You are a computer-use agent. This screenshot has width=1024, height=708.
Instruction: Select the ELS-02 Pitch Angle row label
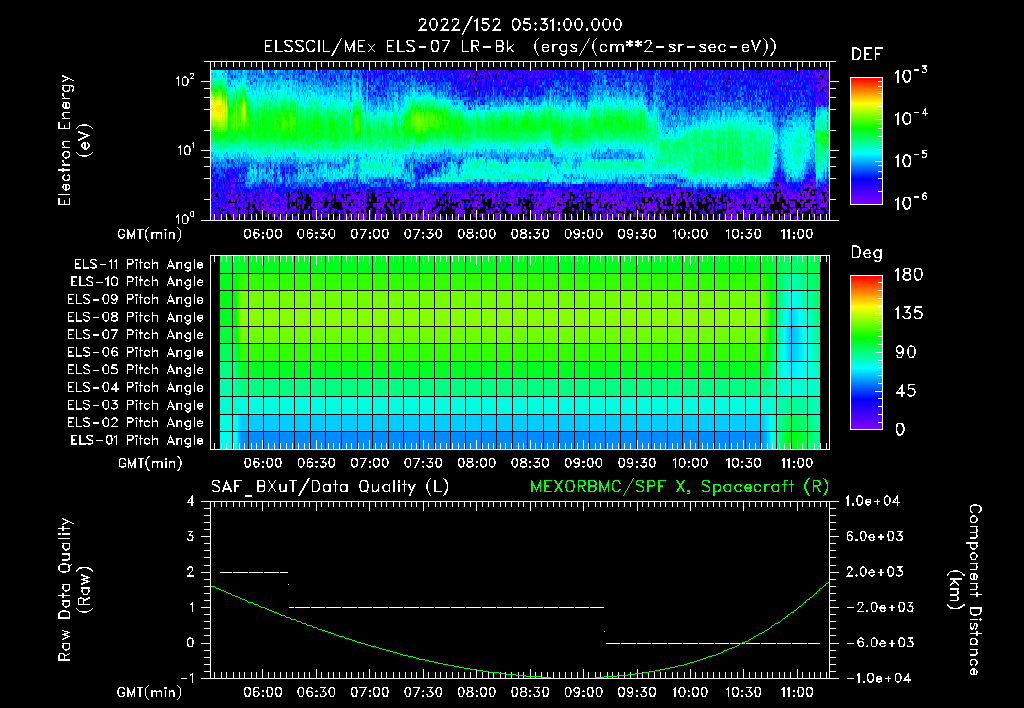coord(136,423)
